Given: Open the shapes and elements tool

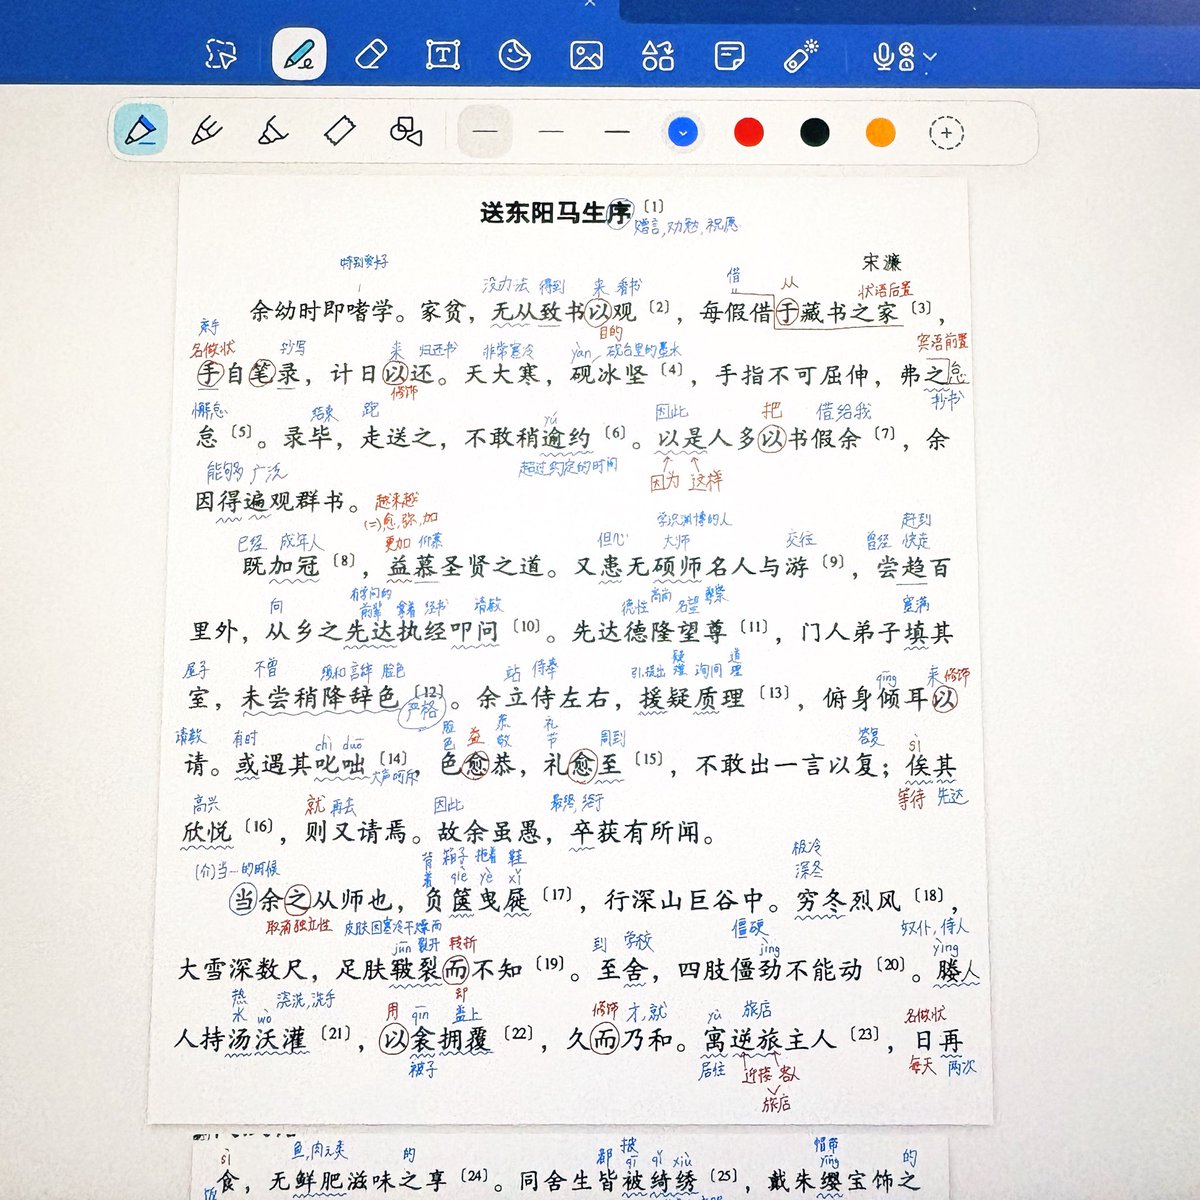Looking at the screenshot, I should [658, 55].
